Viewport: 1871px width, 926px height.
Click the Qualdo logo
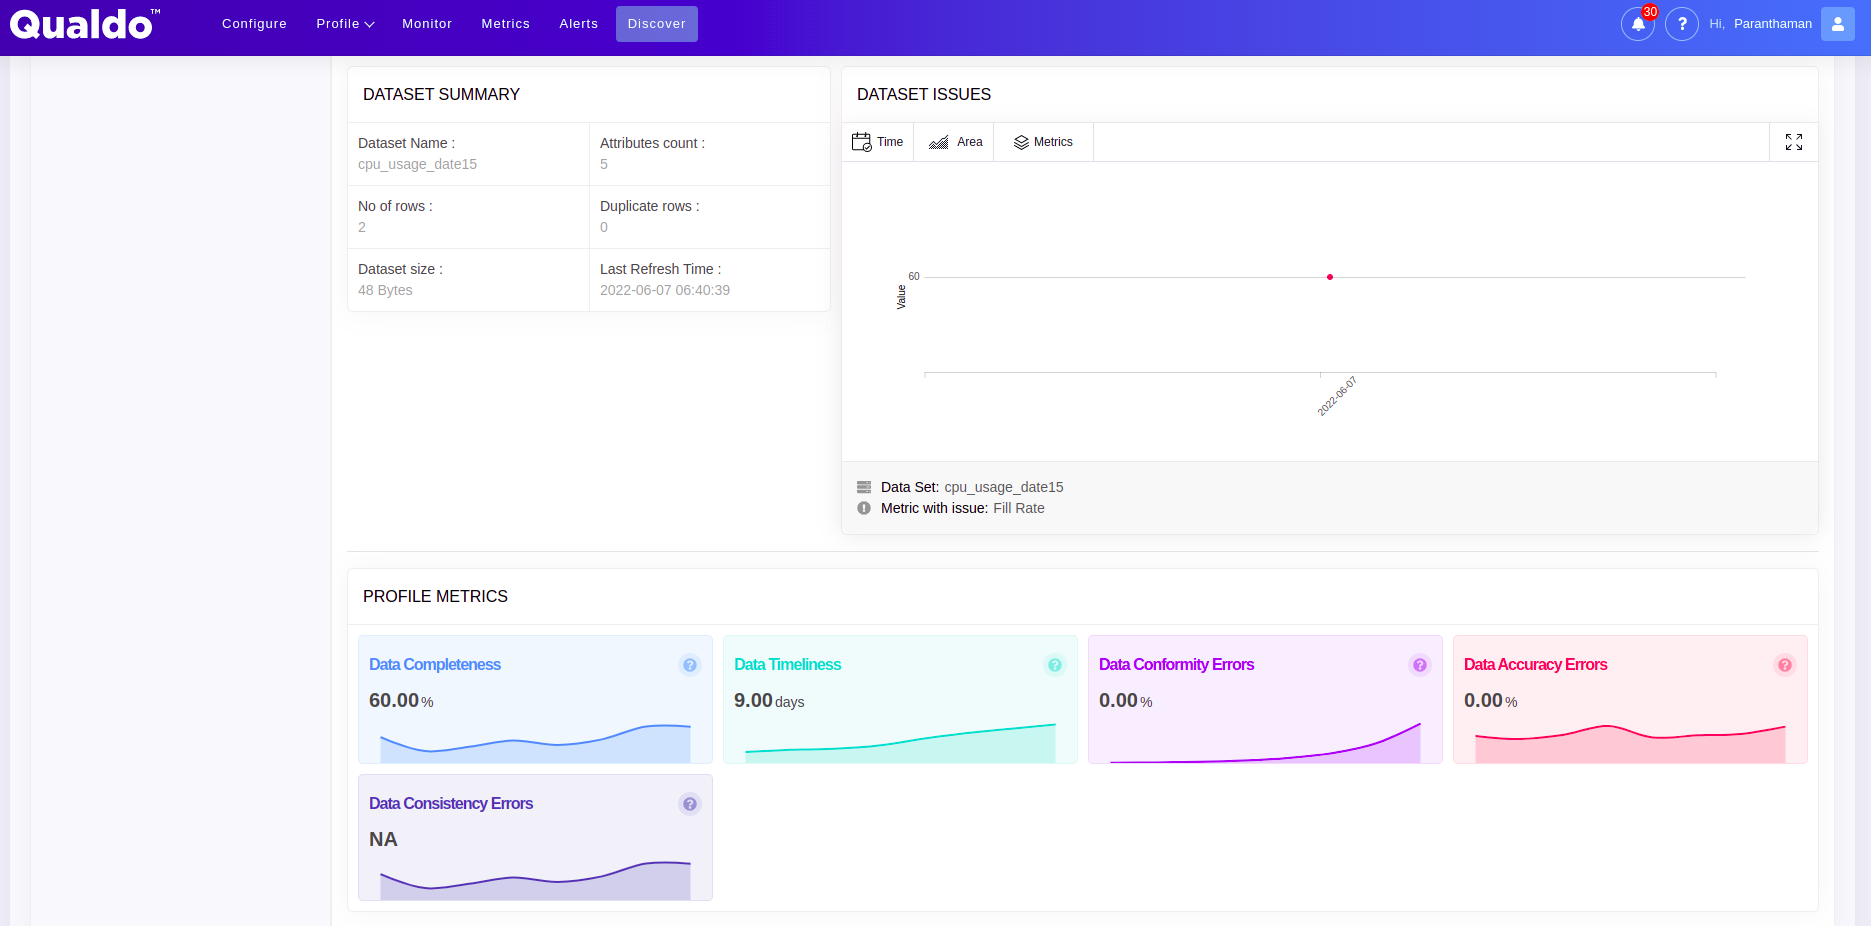tap(84, 24)
